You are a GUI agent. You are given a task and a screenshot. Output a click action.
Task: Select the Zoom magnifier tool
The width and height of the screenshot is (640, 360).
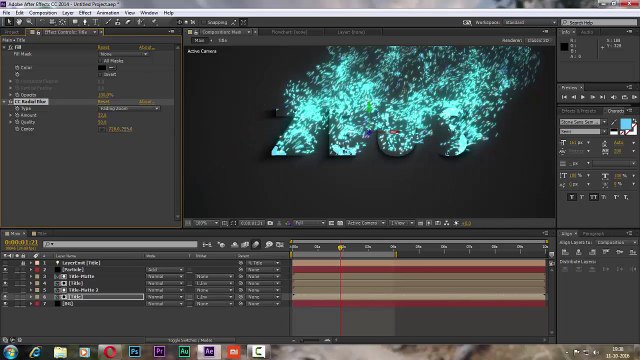click(29, 22)
